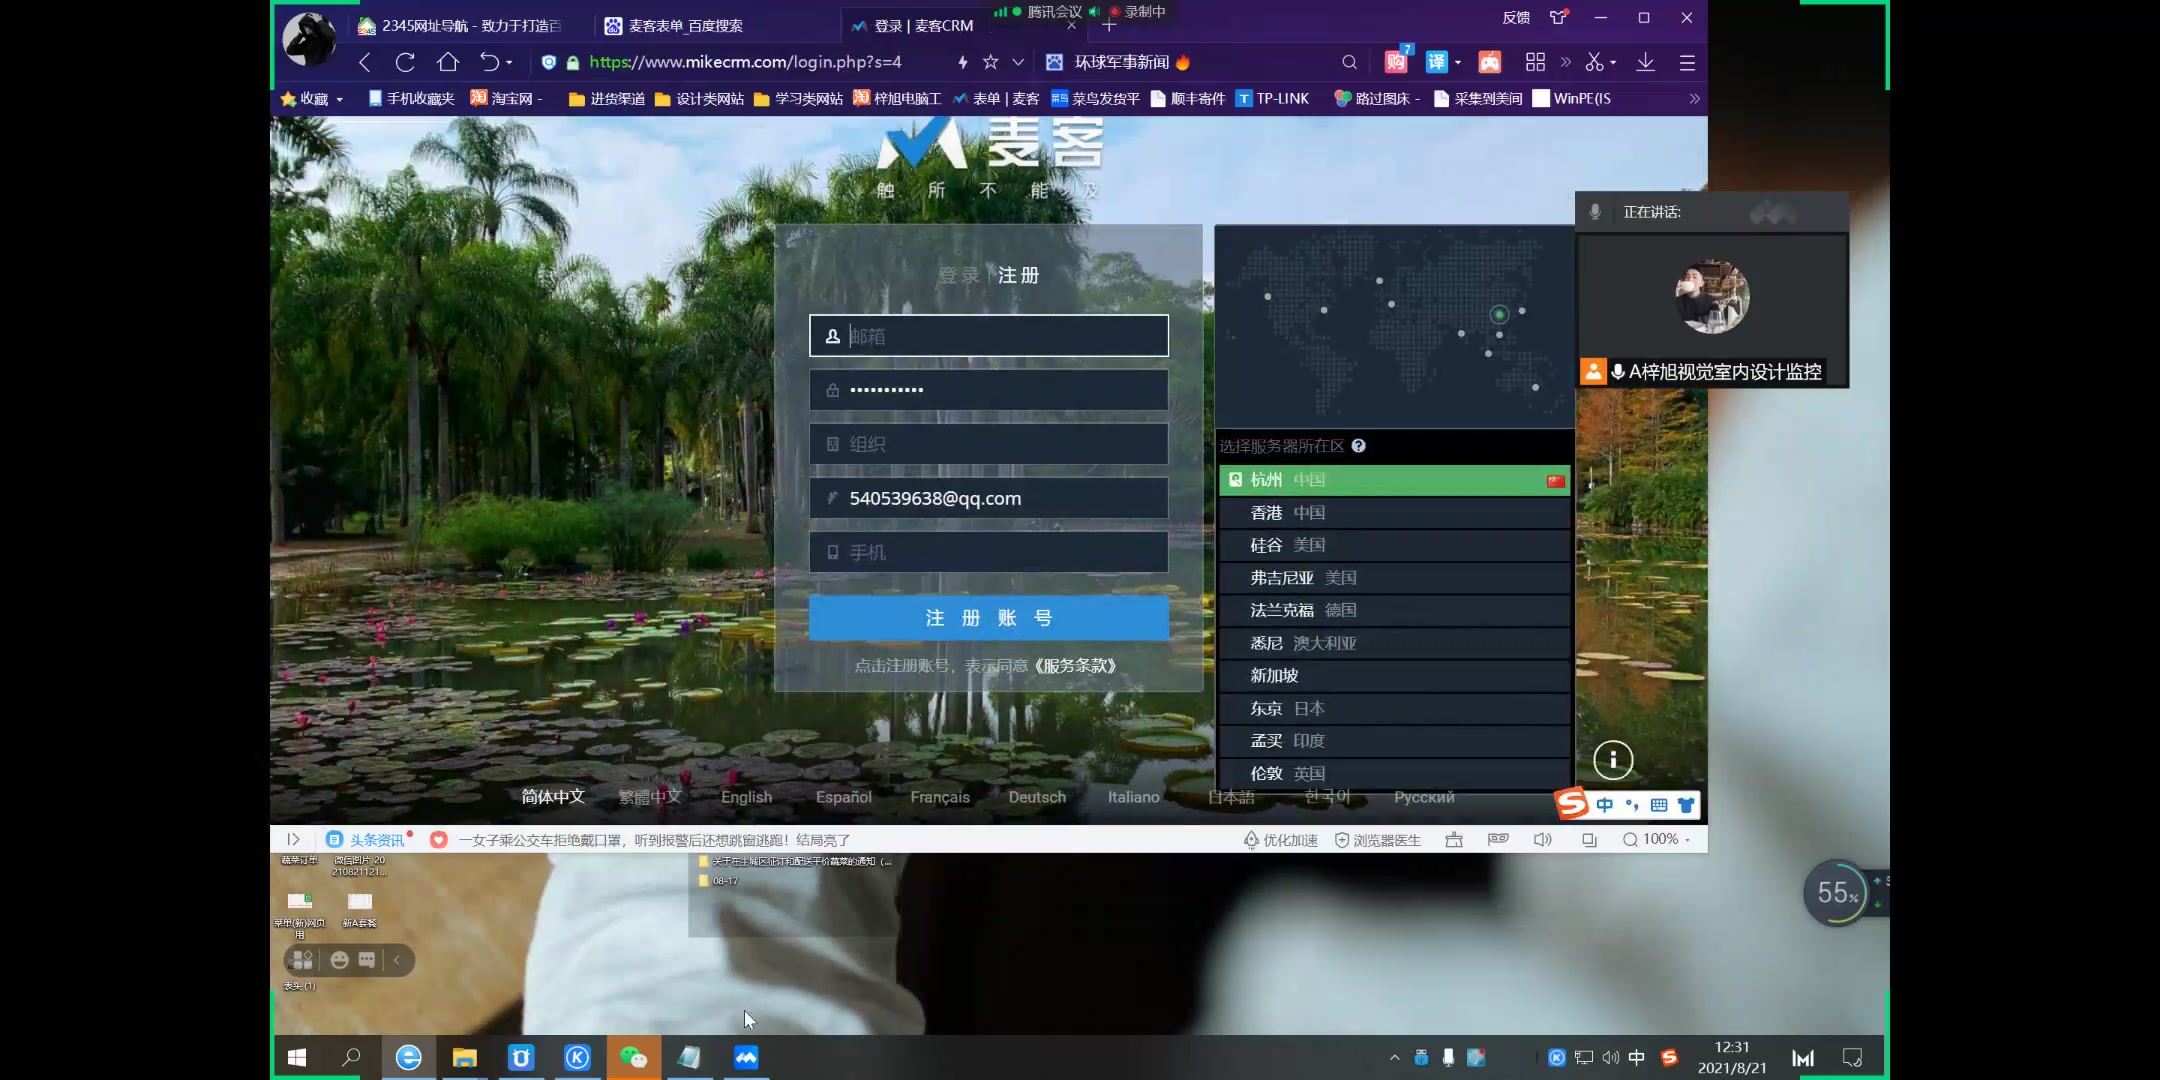Viewport: 2160px width, 1080px height.
Task: Click the Sogou input method S logo
Action: [1571, 803]
